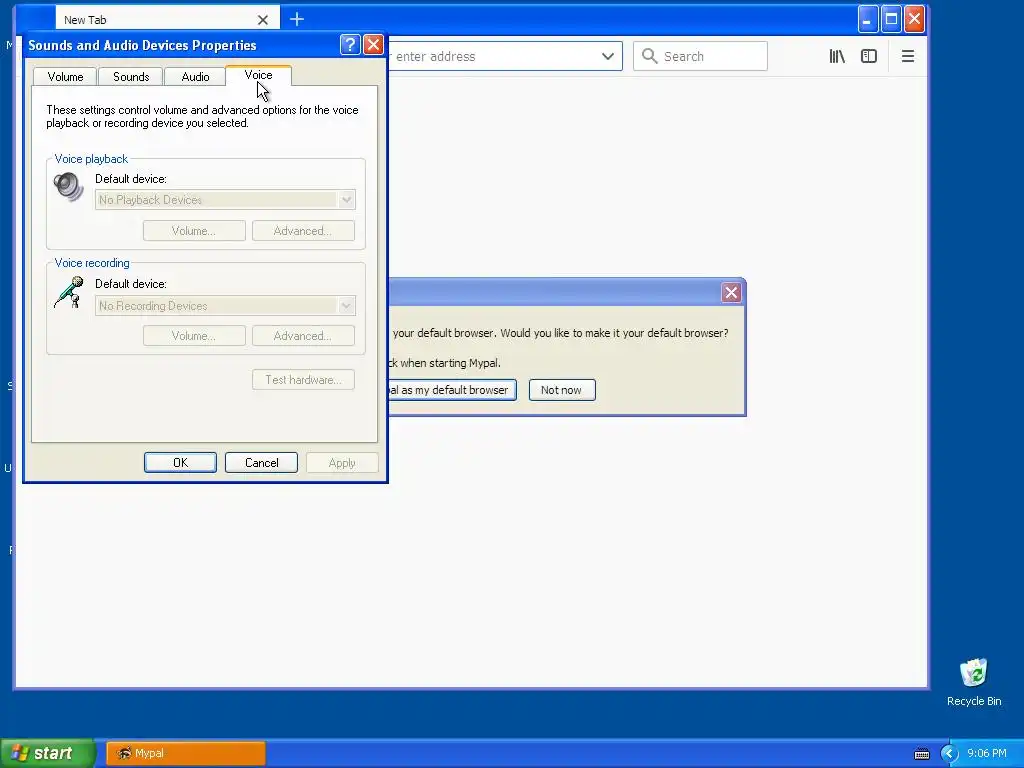The height and width of the screenshot is (768, 1024).
Task: Click the voice recording microphone icon
Action: coord(69,292)
